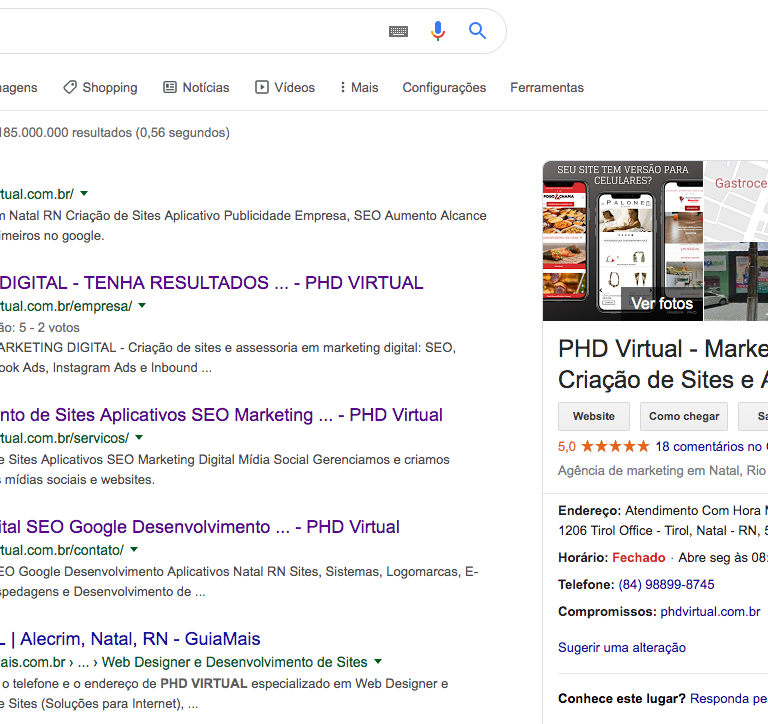Screen dimensions: 768x724
Task: Click the red 'Fechado' status text
Action: coord(639,557)
